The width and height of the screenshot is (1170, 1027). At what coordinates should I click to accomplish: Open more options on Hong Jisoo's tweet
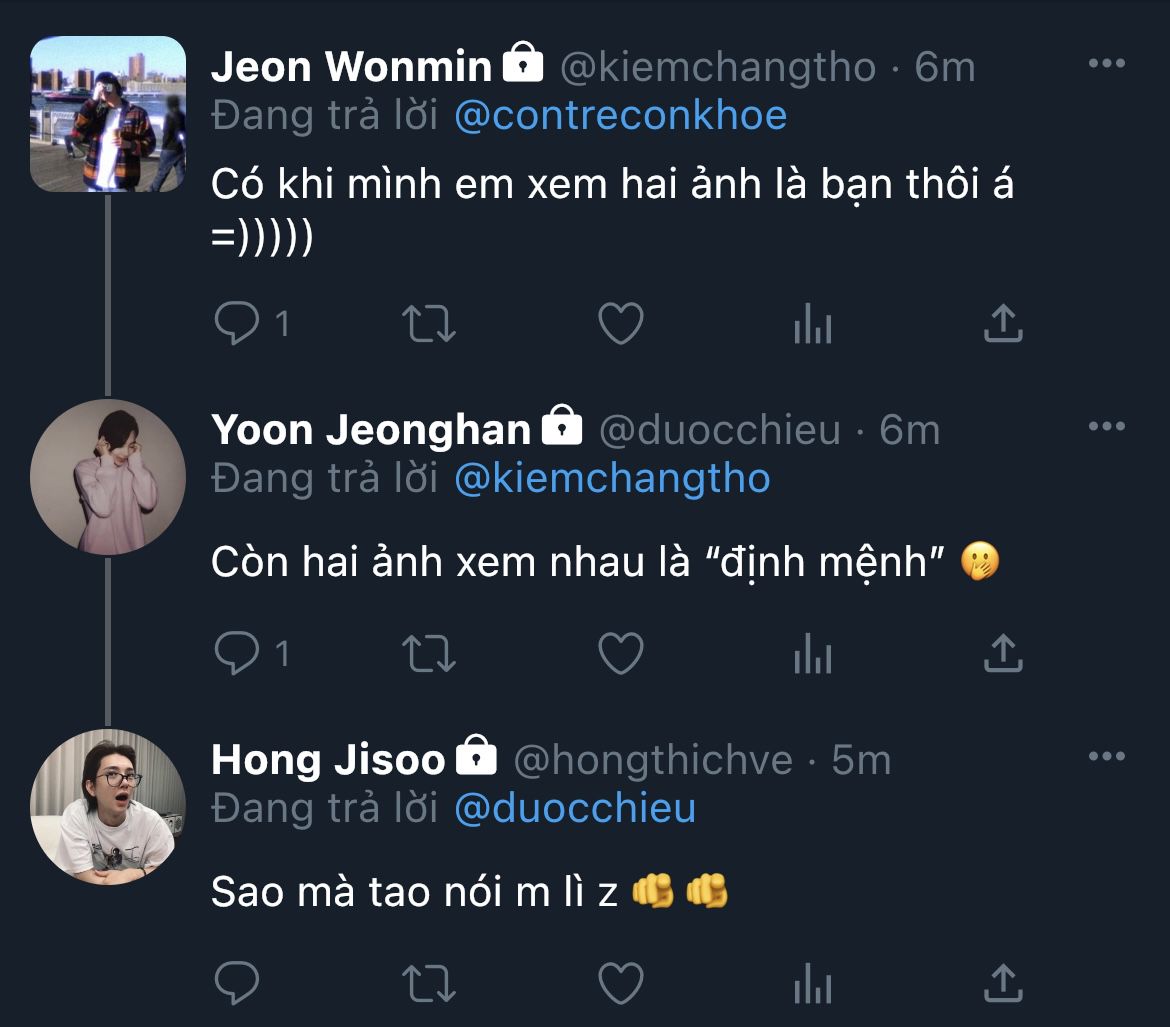click(1106, 757)
